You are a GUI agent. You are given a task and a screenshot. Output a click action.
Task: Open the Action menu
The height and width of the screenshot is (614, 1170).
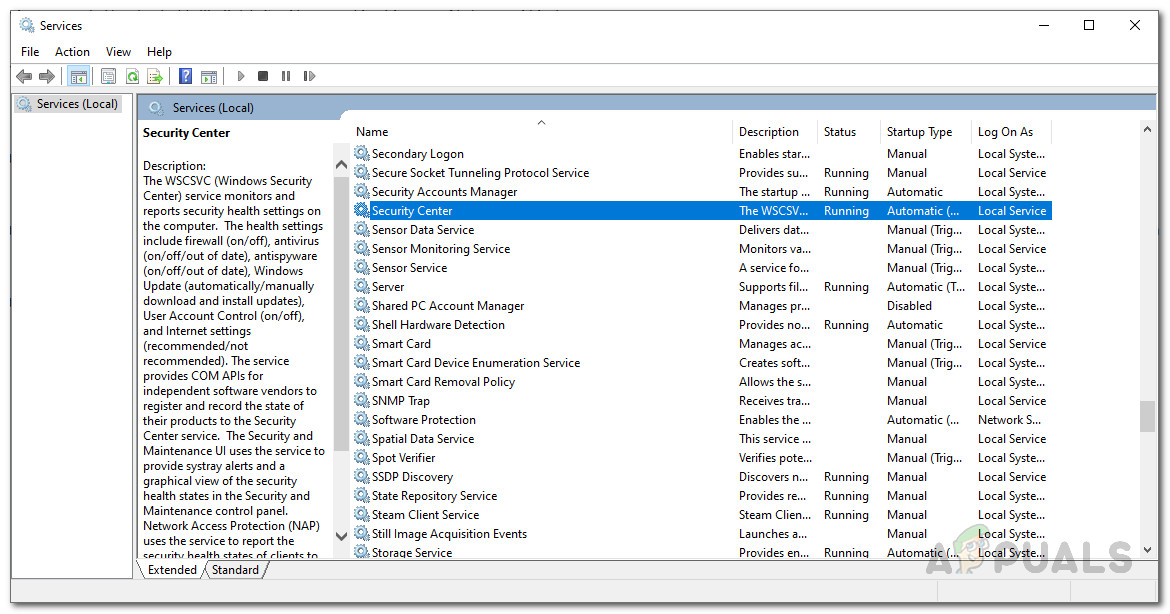tap(72, 51)
